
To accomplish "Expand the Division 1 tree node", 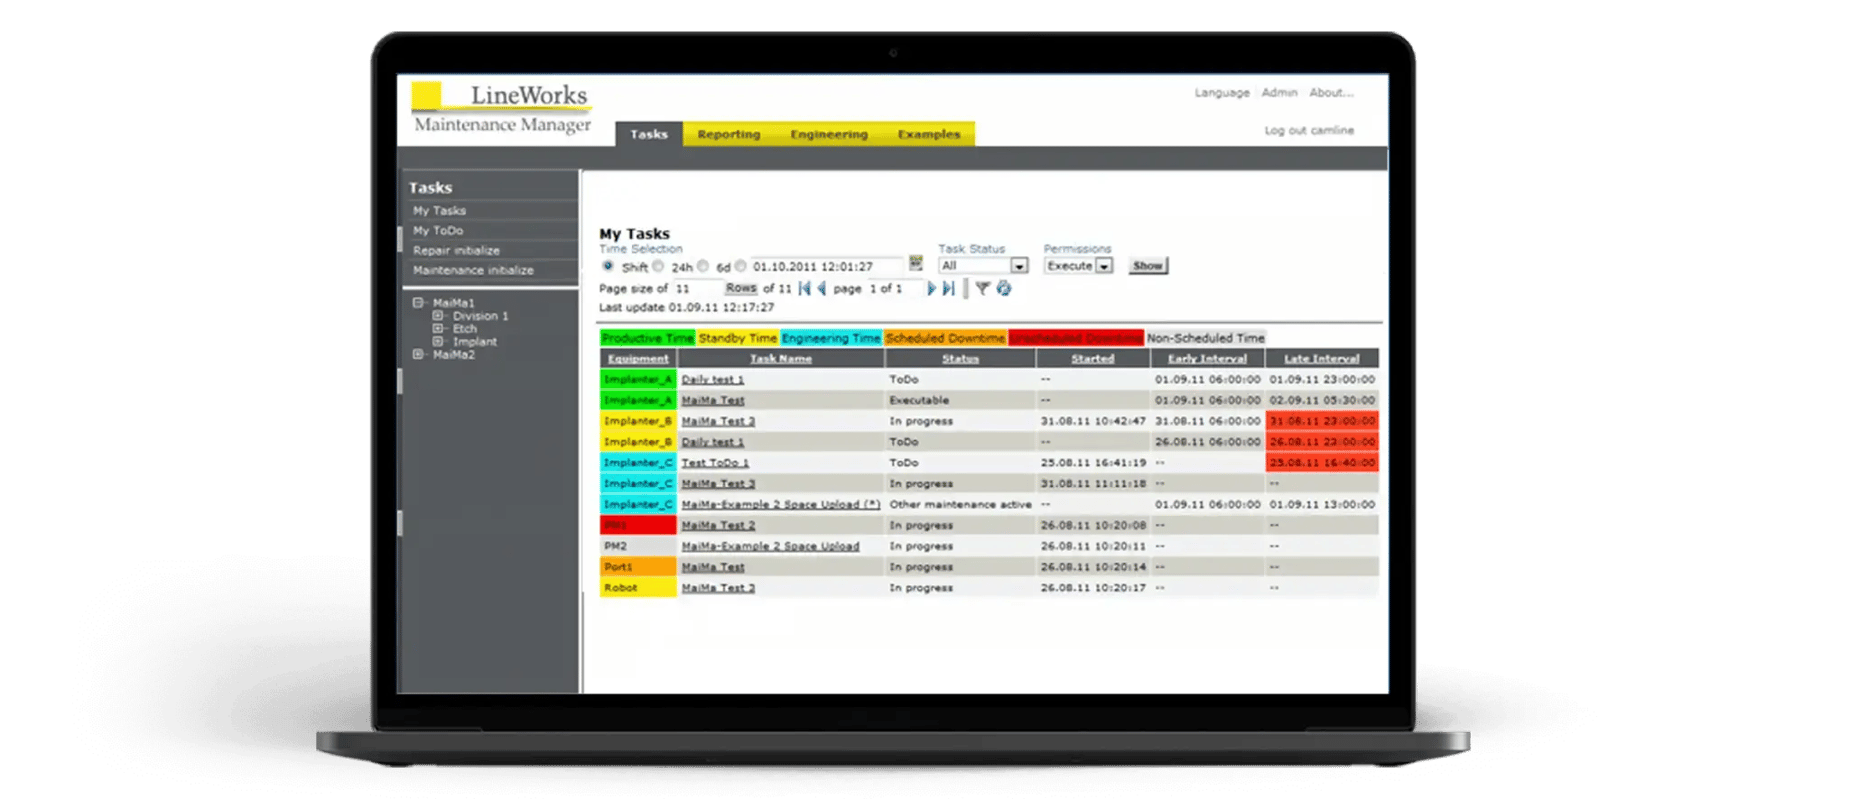I will tap(438, 316).
